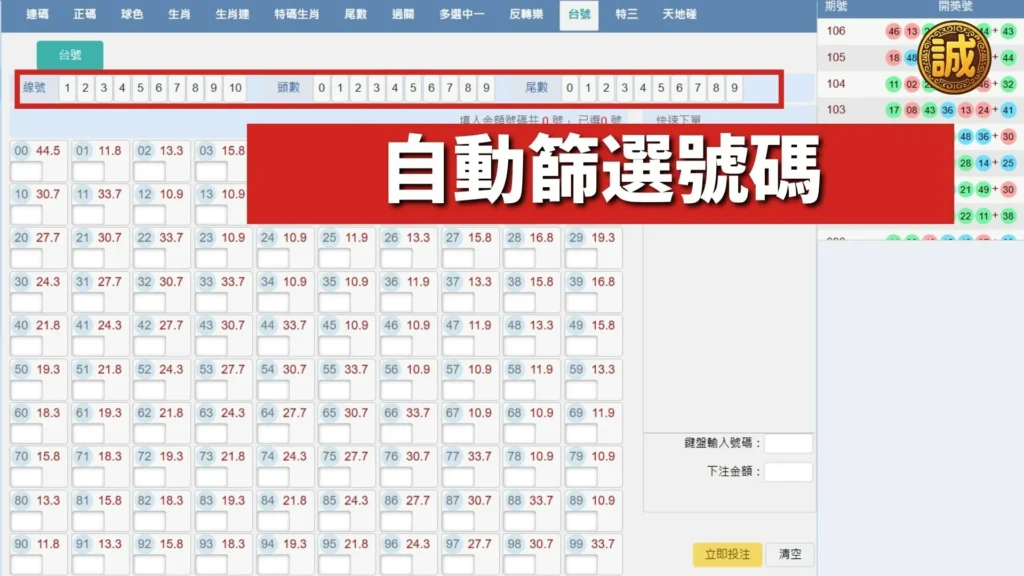Viewport: 1024px width, 576px height.
Task: Open the 特三 tab
Action: (626, 14)
